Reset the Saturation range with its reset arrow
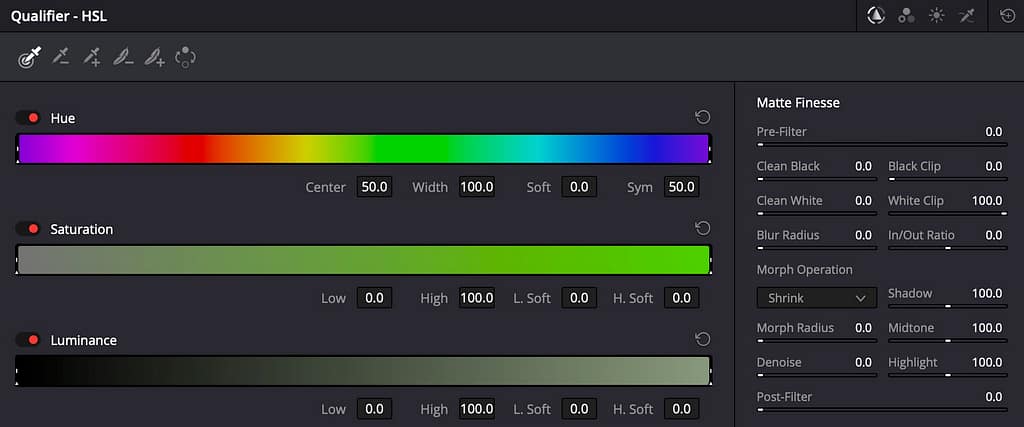This screenshot has height=427, width=1024. click(703, 229)
